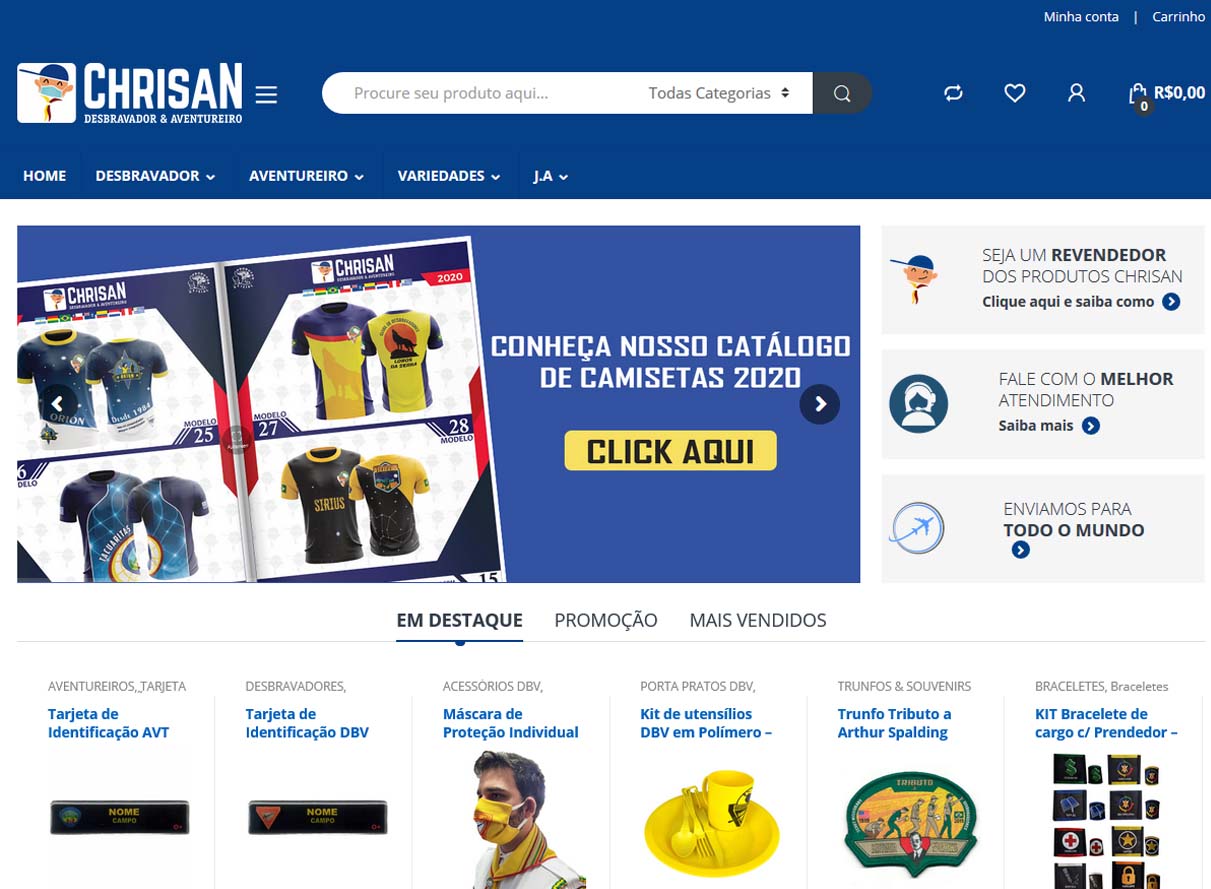1211x889 pixels.
Task: Go to previous banner slide arrow
Action: pyautogui.click(x=59, y=404)
